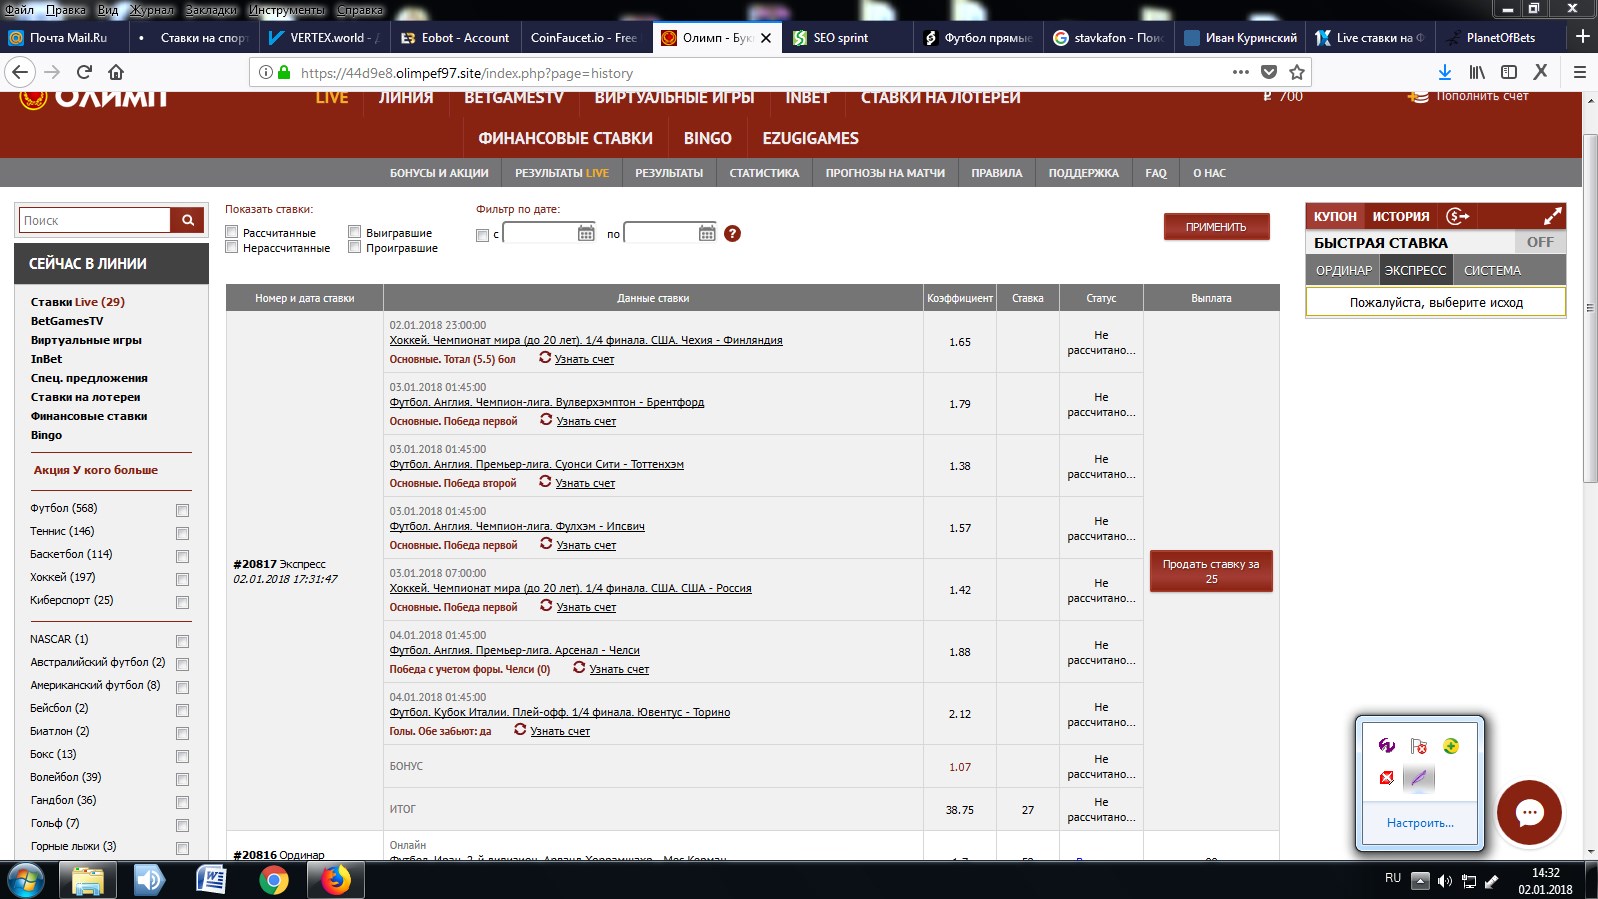Bookmark this page with the star icon
Image resolution: width=1598 pixels, height=899 pixels.
(1297, 72)
